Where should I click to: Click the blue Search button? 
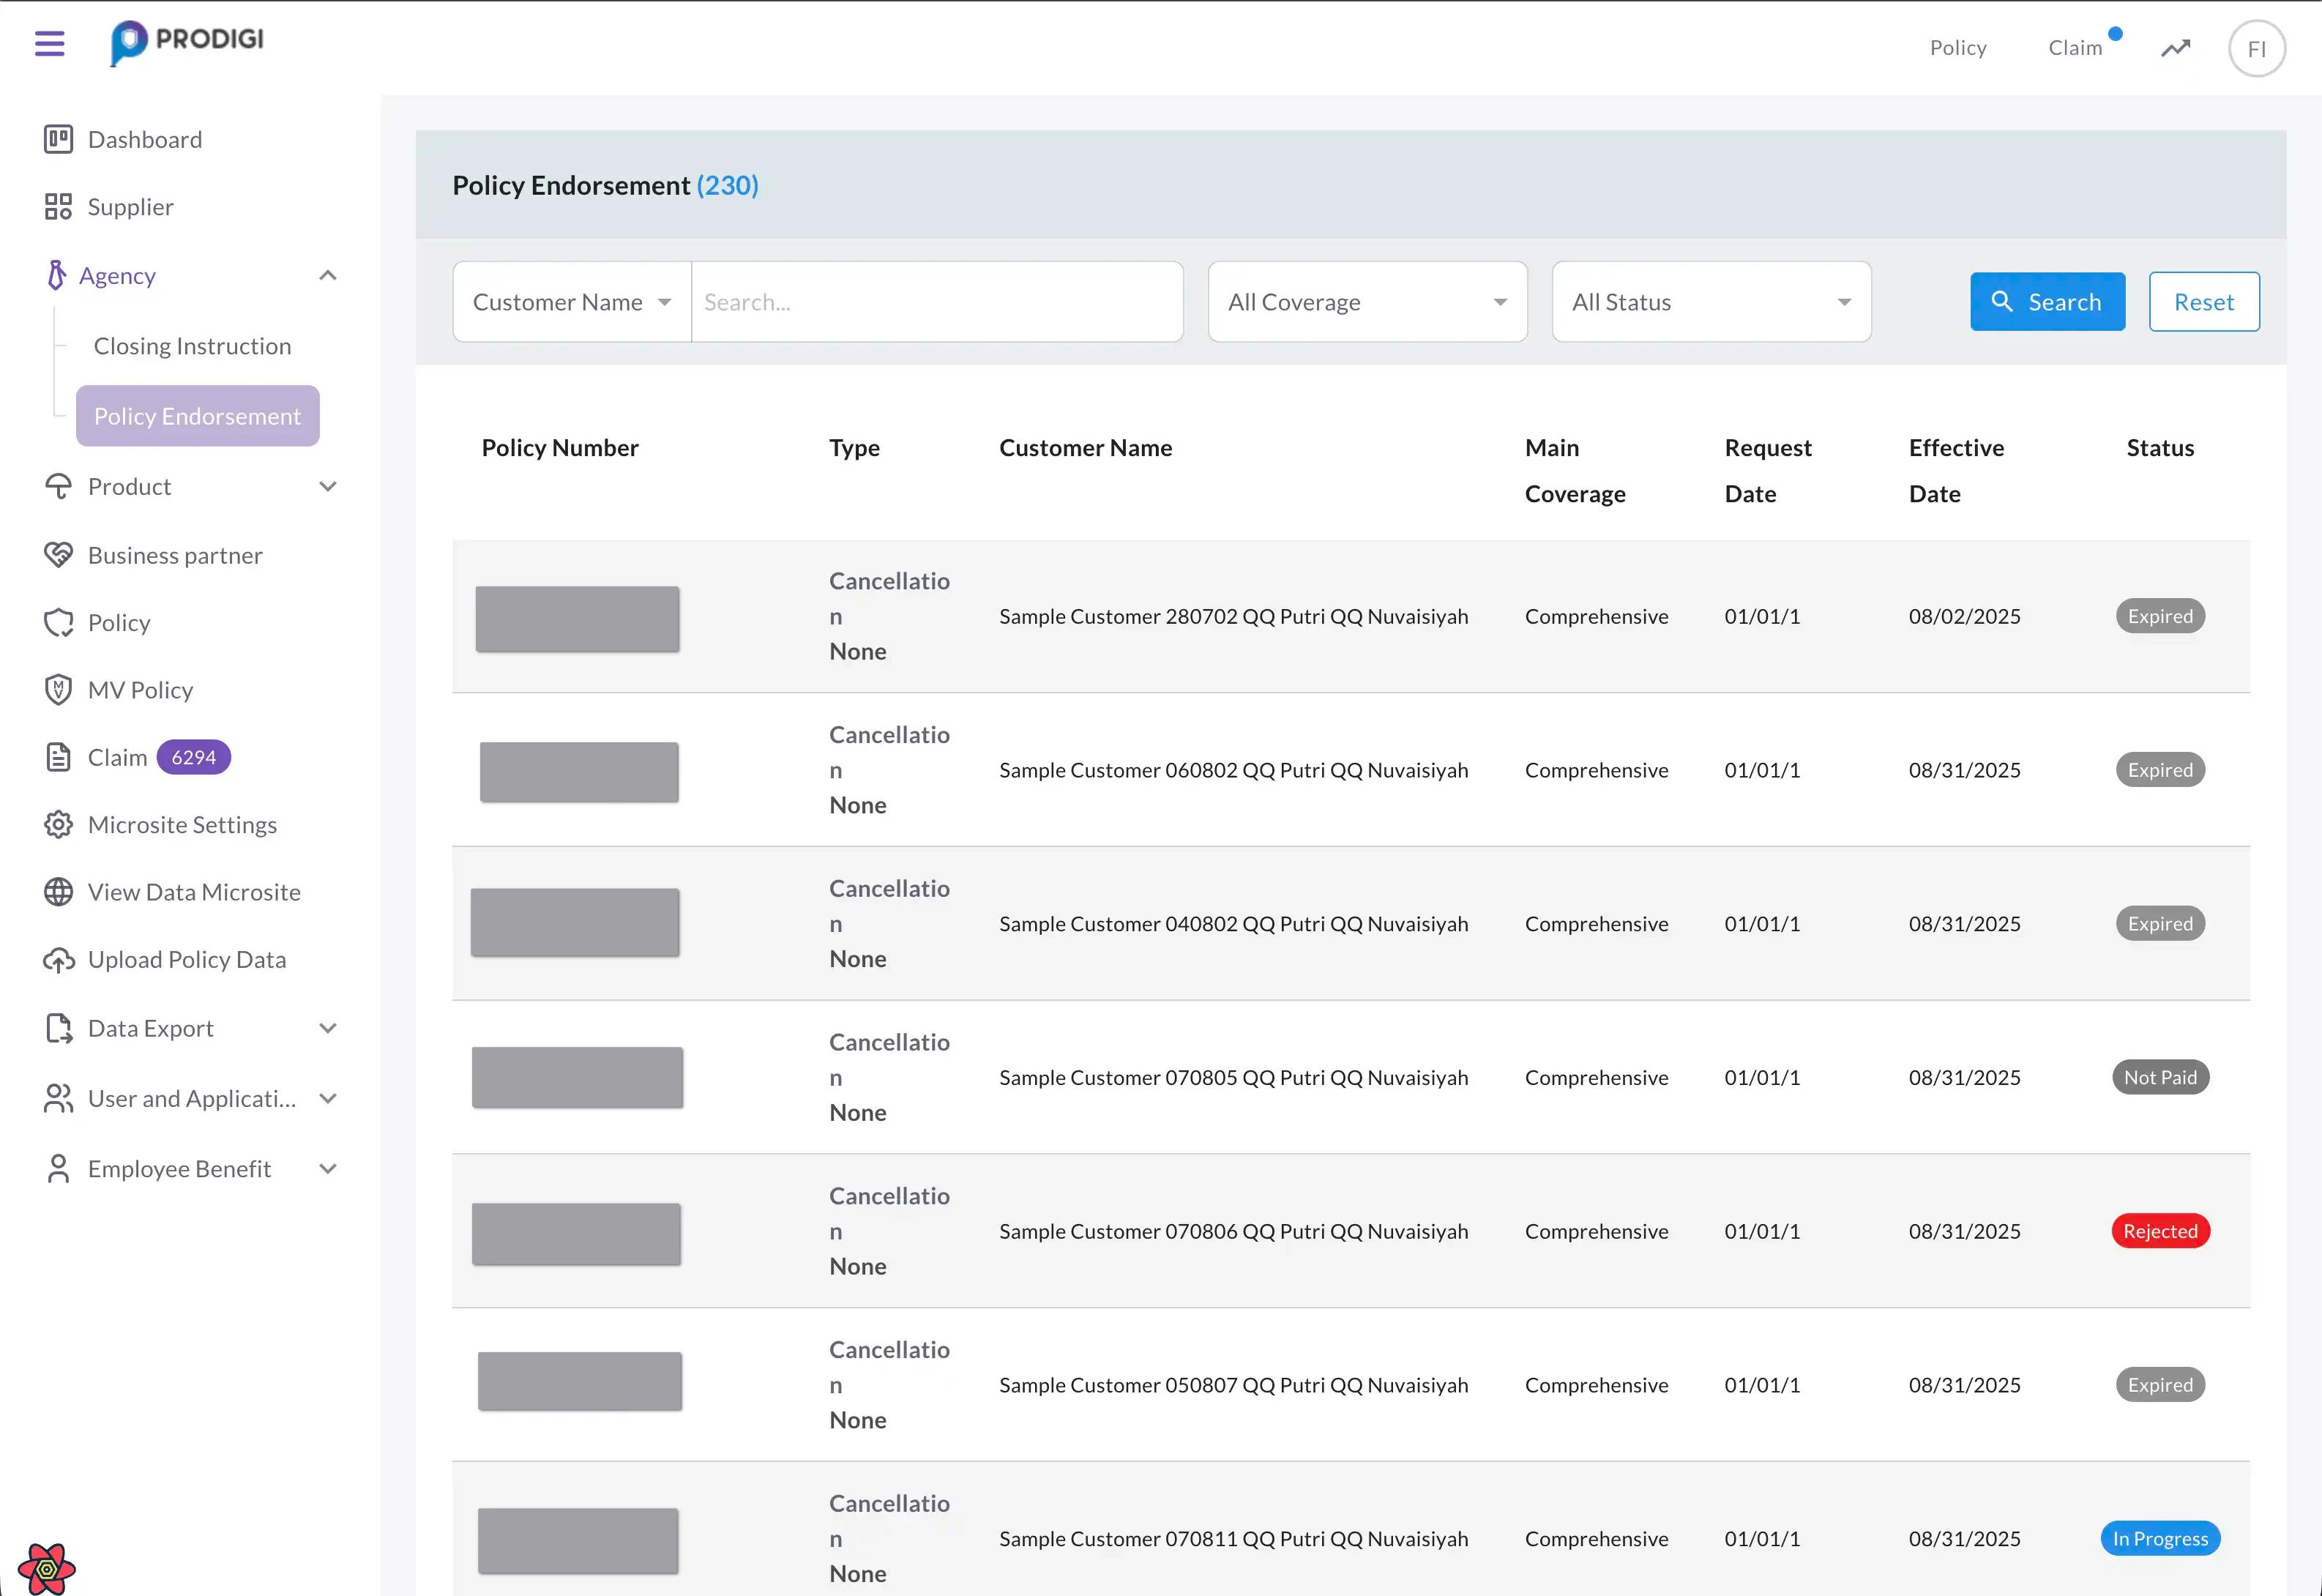click(2046, 302)
